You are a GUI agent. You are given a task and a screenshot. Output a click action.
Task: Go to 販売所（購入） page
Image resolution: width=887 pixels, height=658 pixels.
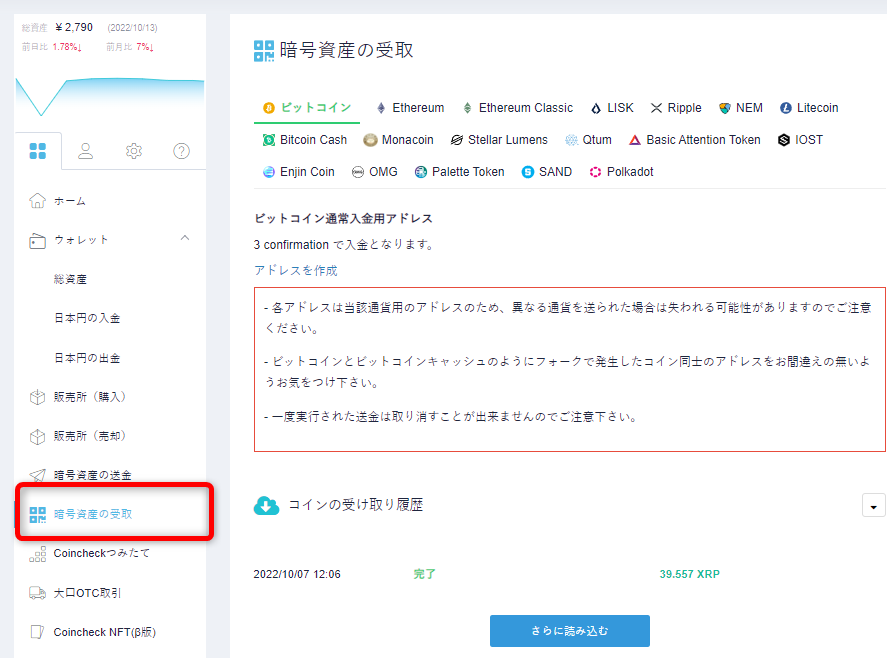[x=90, y=397]
